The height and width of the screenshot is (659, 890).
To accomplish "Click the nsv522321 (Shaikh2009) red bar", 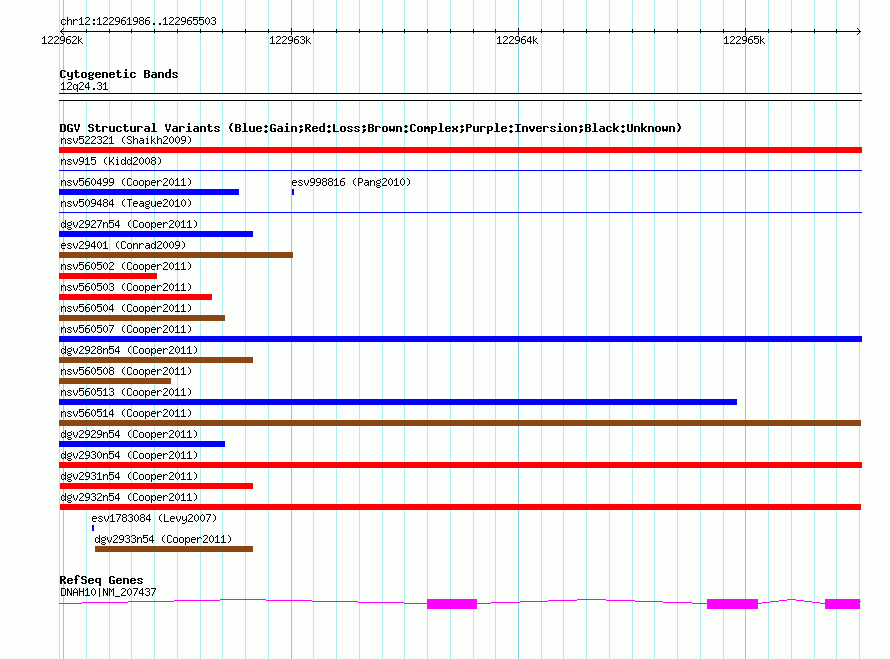I will tap(460, 150).
